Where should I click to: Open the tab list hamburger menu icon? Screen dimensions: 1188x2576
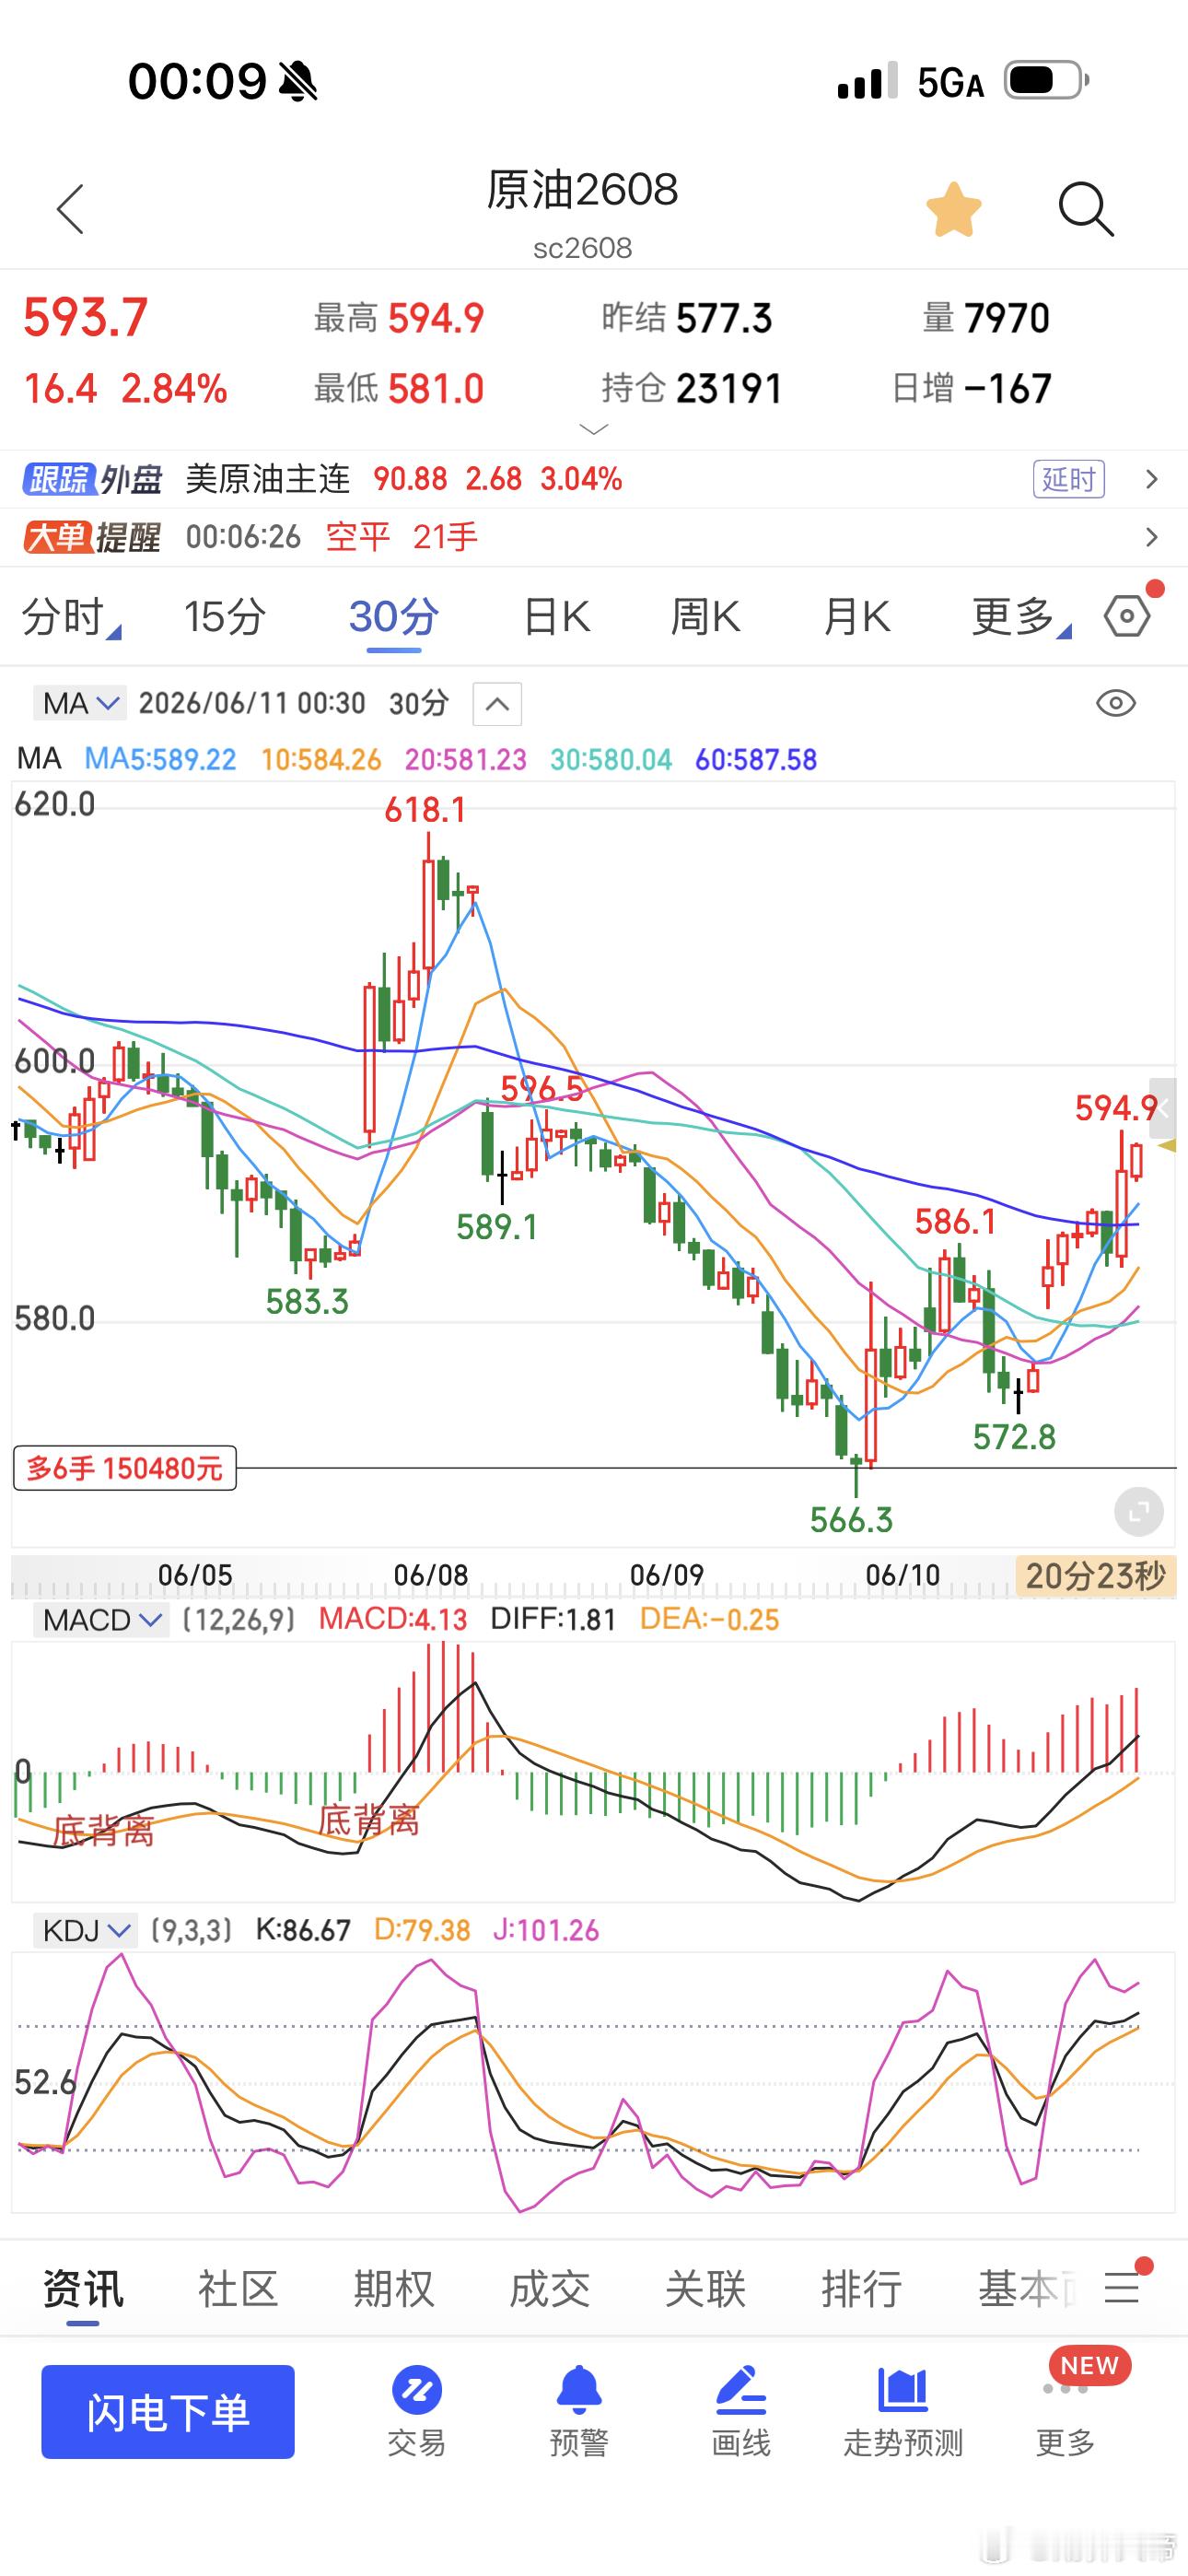pos(1122,2288)
